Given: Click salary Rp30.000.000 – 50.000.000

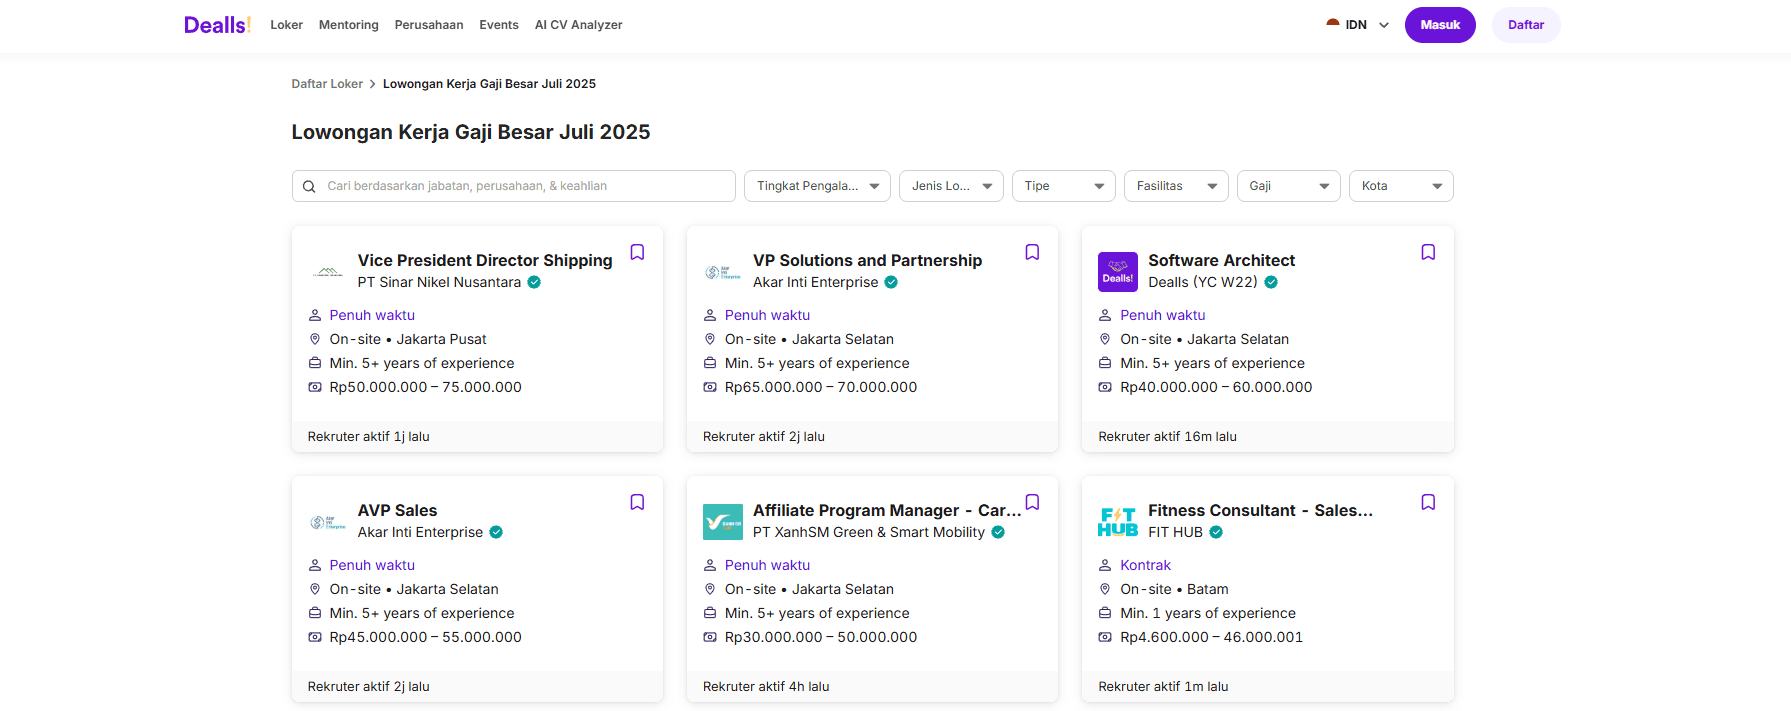Looking at the screenshot, I should pos(821,637).
